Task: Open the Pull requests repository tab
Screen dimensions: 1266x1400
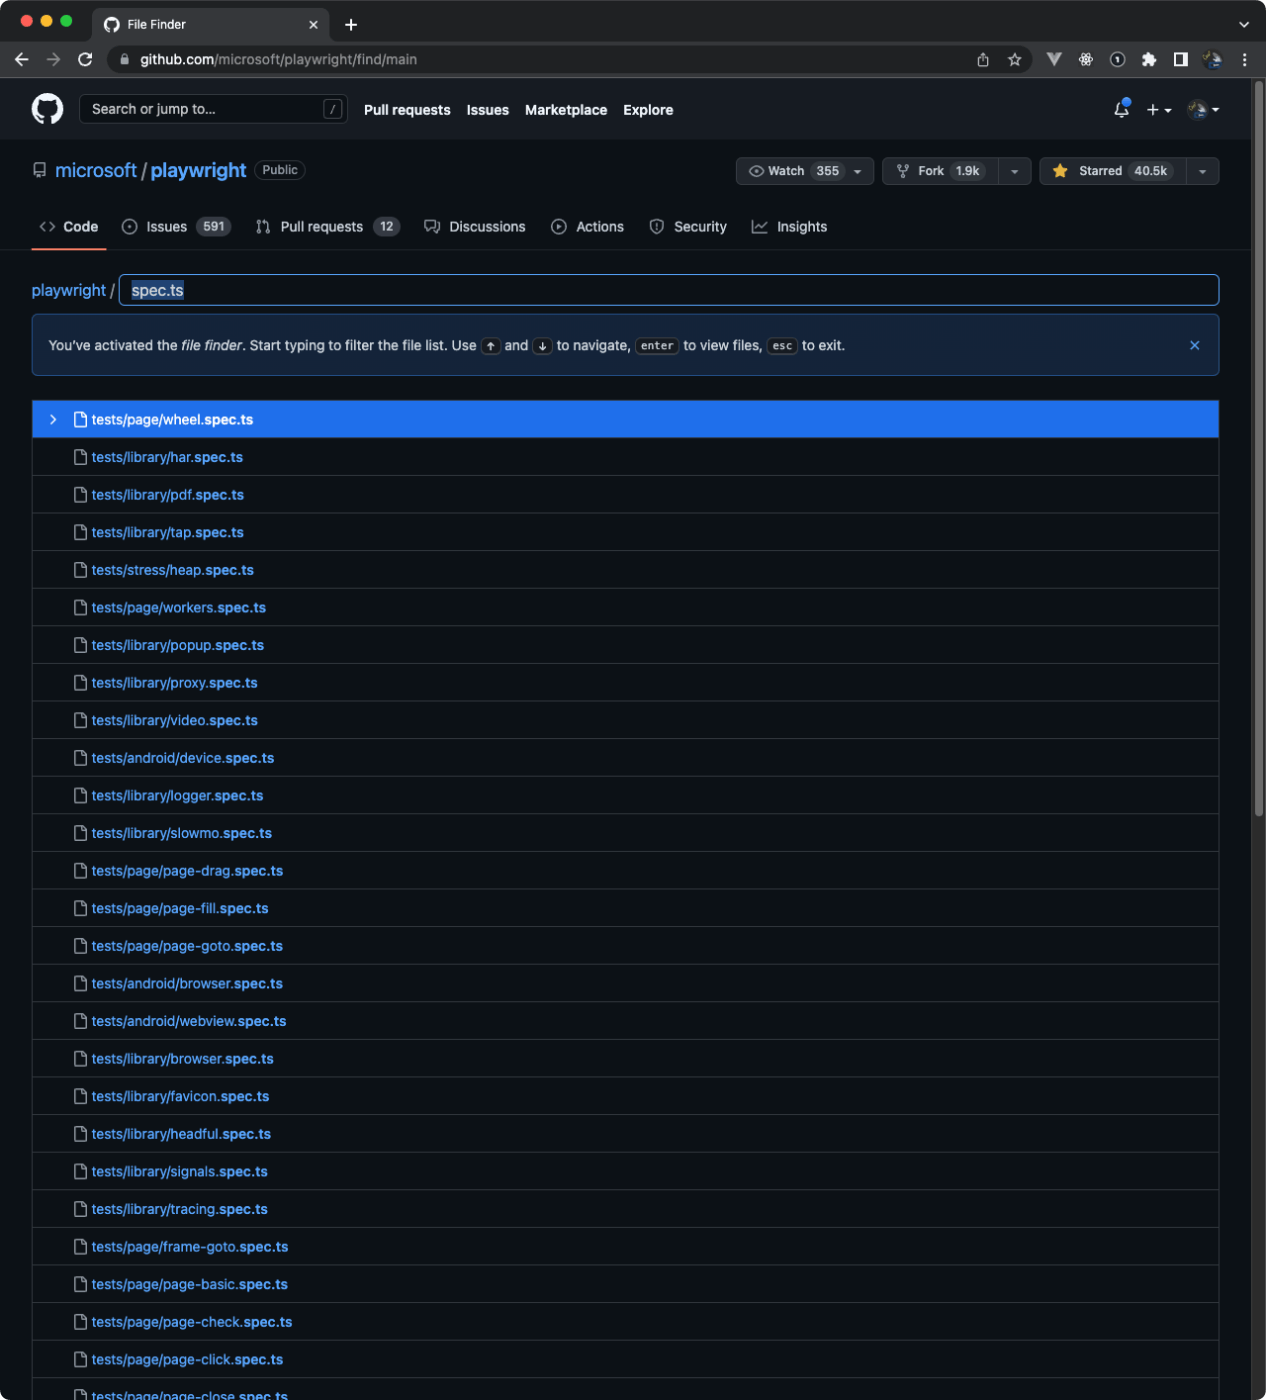Action: (328, 227)
